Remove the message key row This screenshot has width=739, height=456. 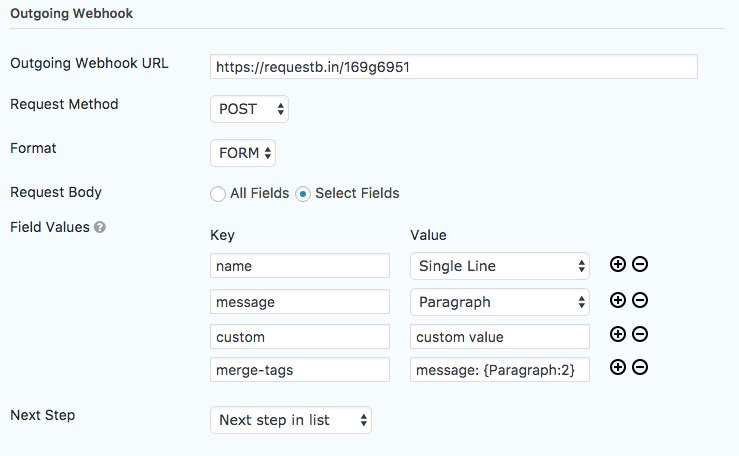coord(640,300)
